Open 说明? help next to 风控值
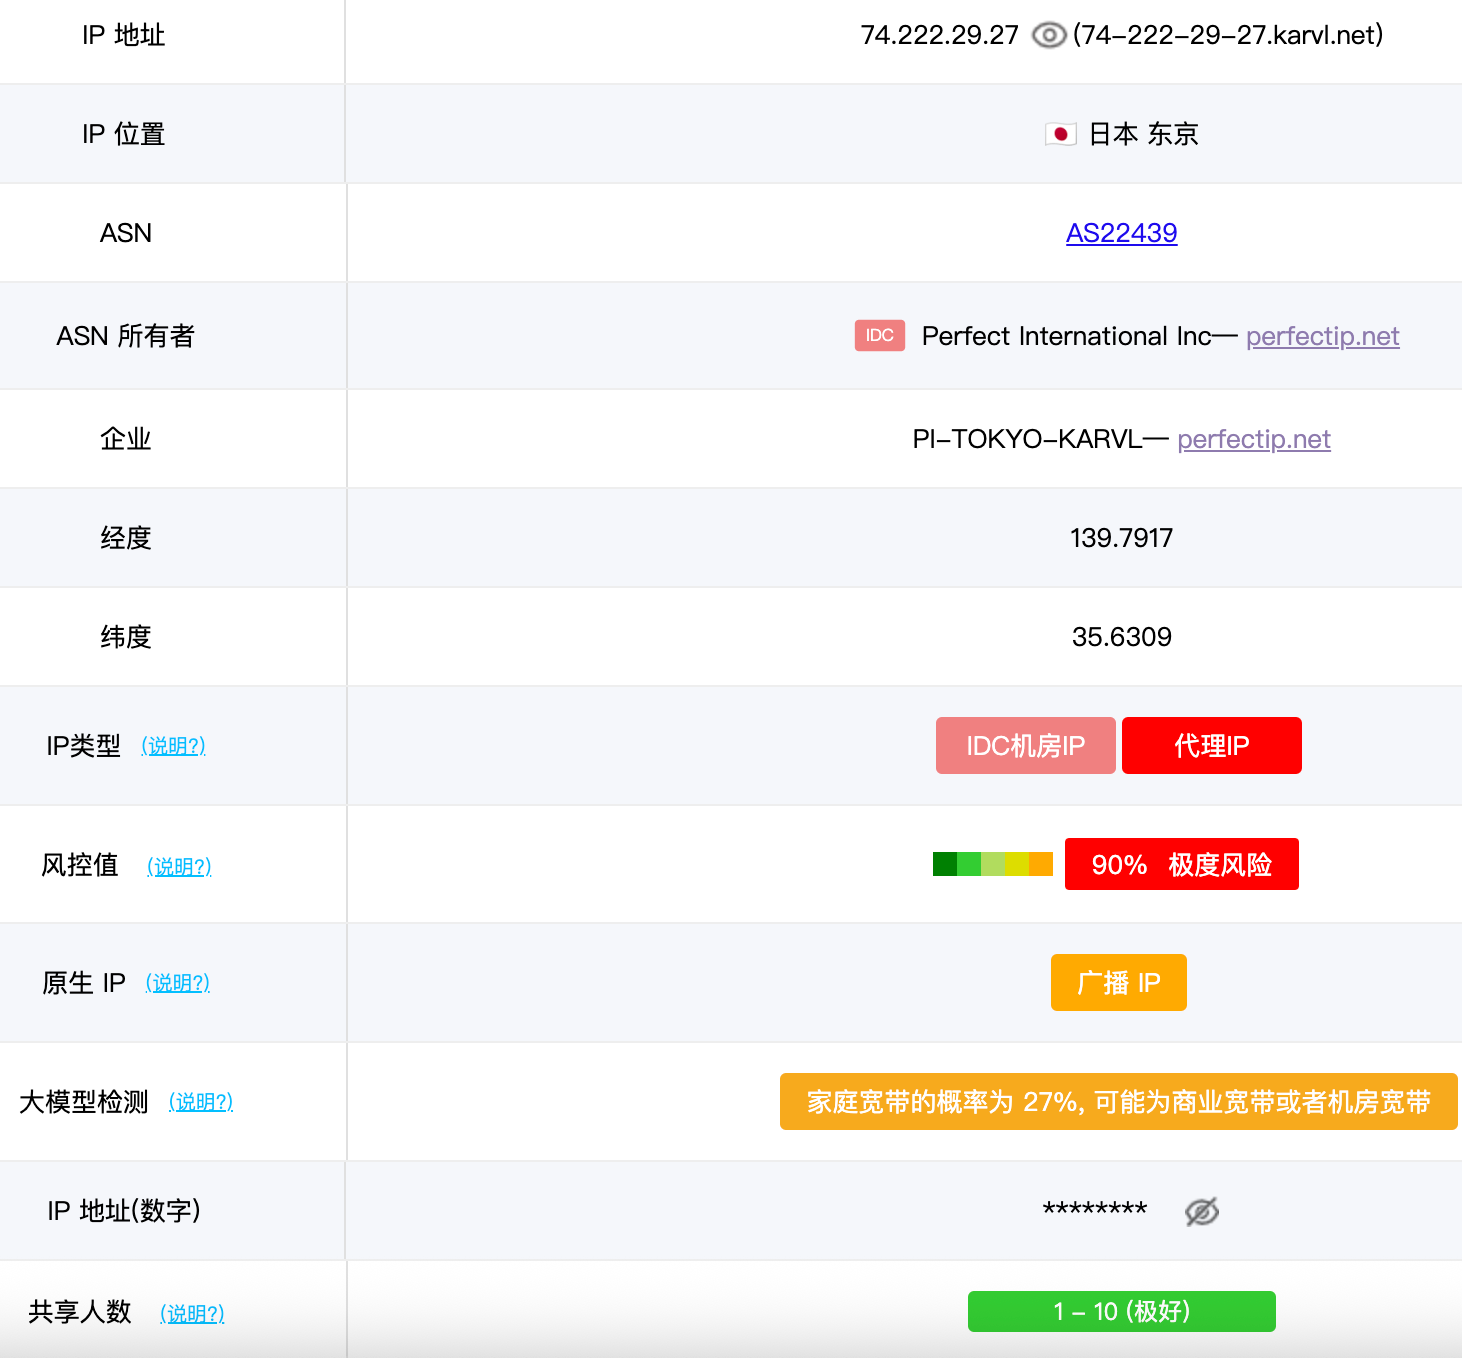Image resolution: width=1462 pixels, height=1358 pixels. point(179,866)
